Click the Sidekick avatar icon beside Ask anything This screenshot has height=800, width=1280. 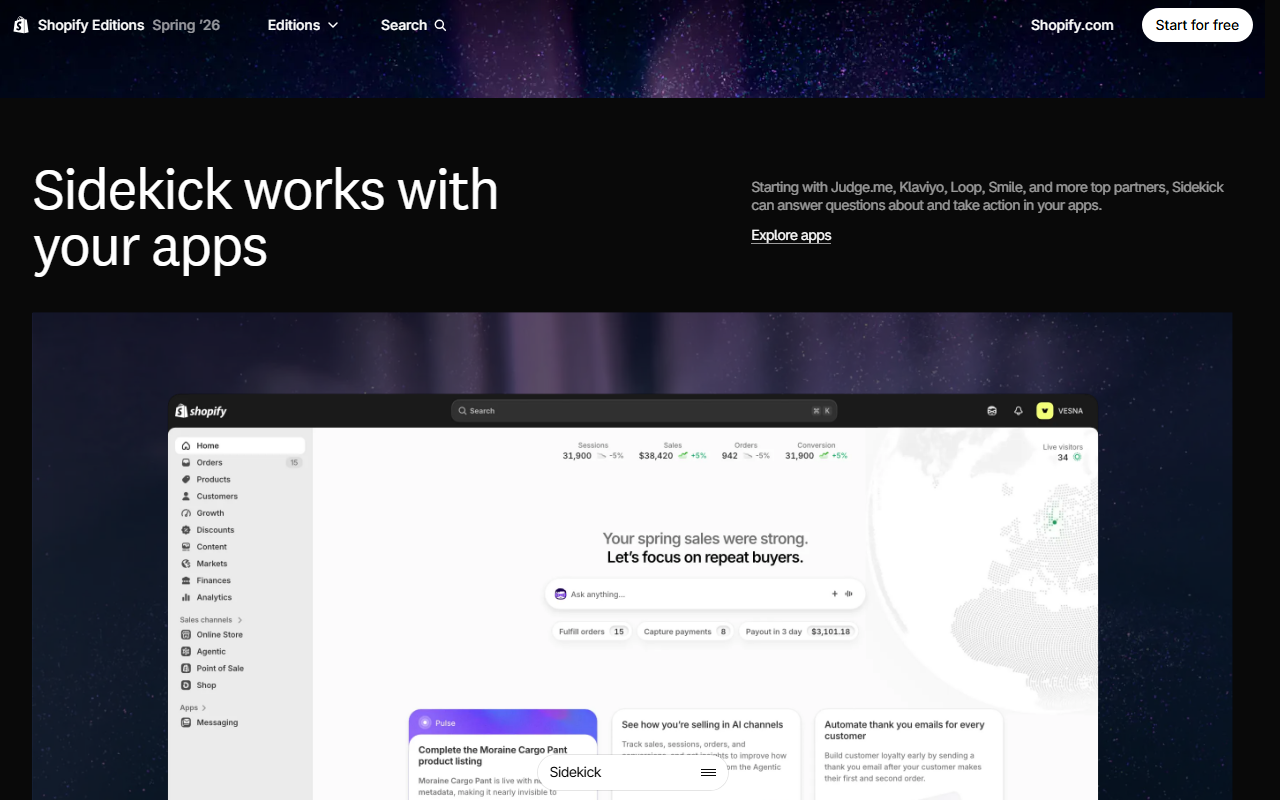coord(561,594)
